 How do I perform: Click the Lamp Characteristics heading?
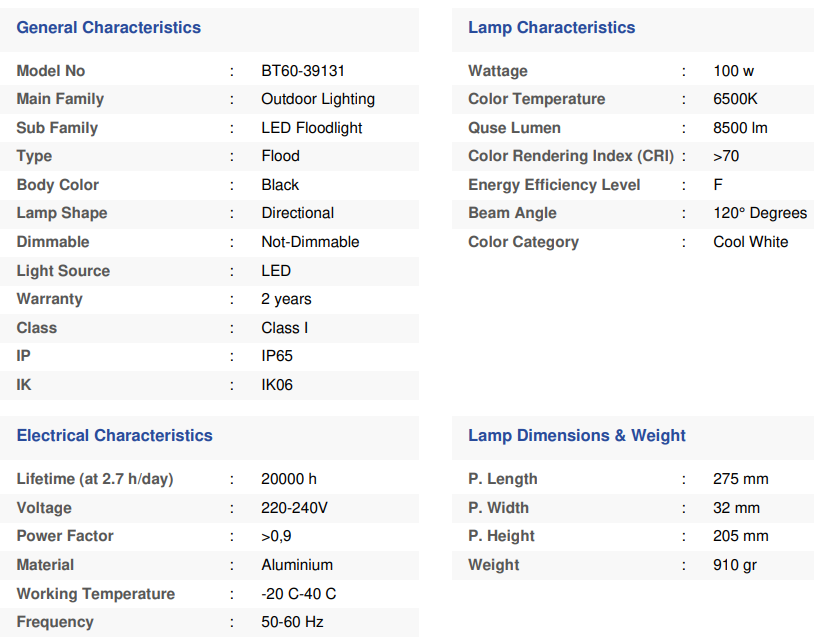[x=551, y=28]
